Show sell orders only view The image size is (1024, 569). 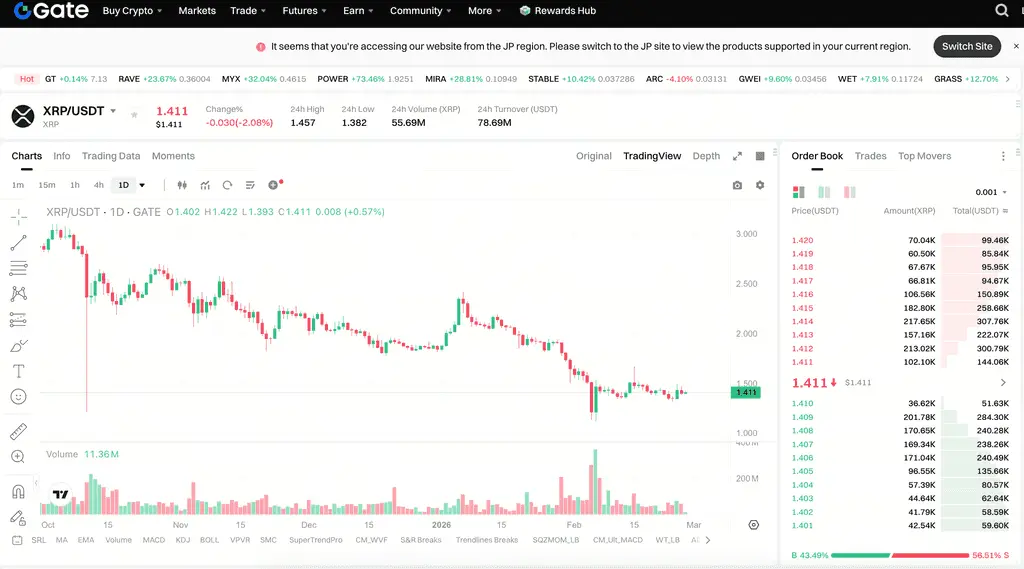tap(850, 192)
